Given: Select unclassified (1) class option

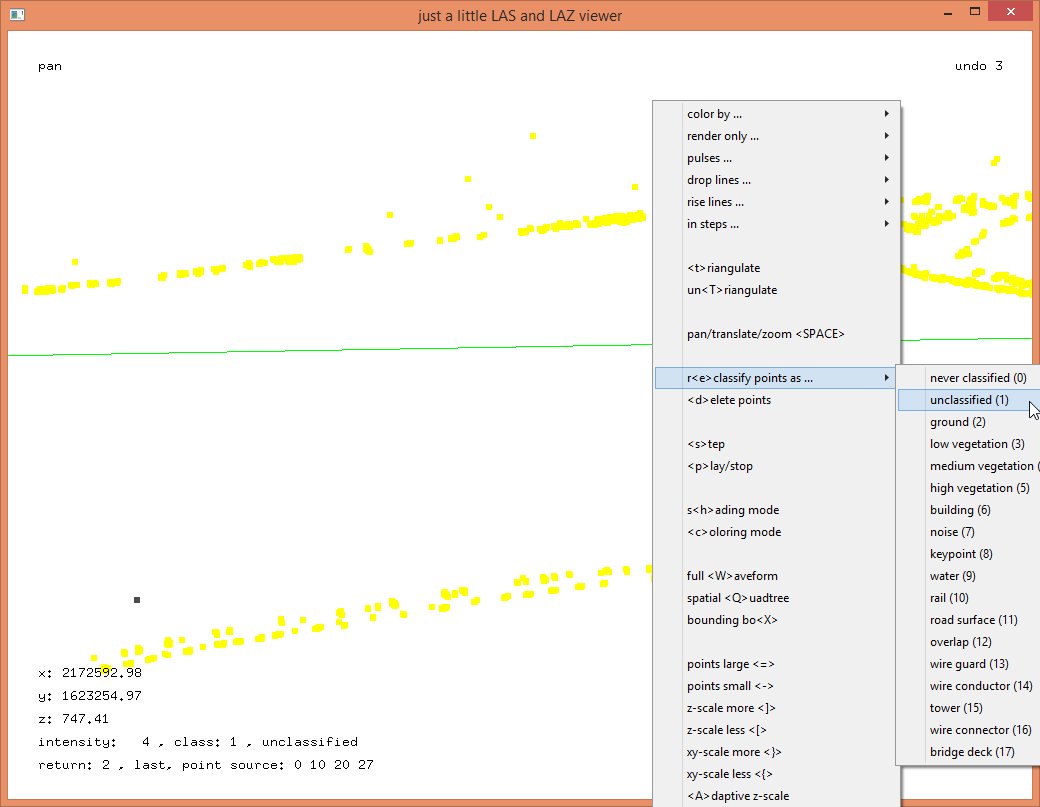Looking at the screenshot, I should tap(968, 400).
